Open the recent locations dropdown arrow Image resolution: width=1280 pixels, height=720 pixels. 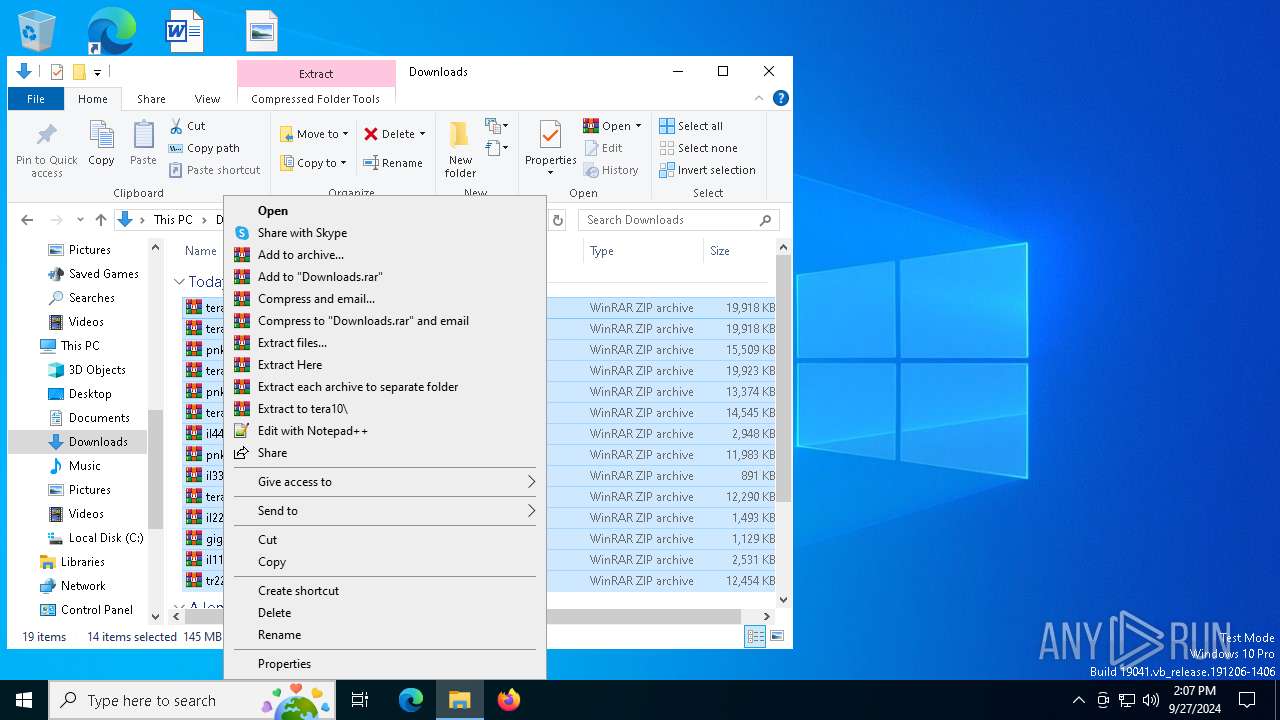pyautogui.click(x=80, y=220)
